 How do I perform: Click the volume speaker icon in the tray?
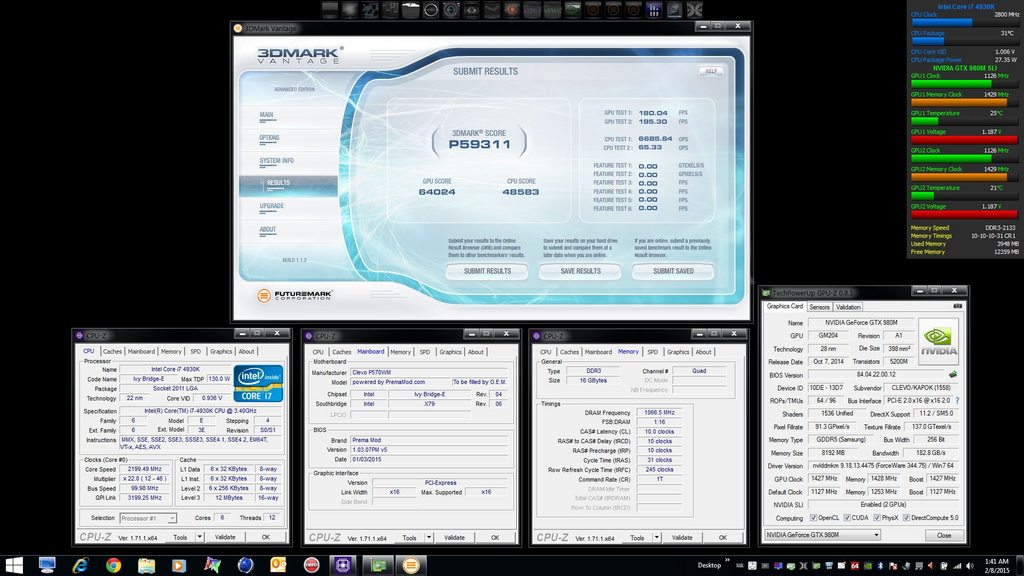pyautogui.click(x=970, y=566)
